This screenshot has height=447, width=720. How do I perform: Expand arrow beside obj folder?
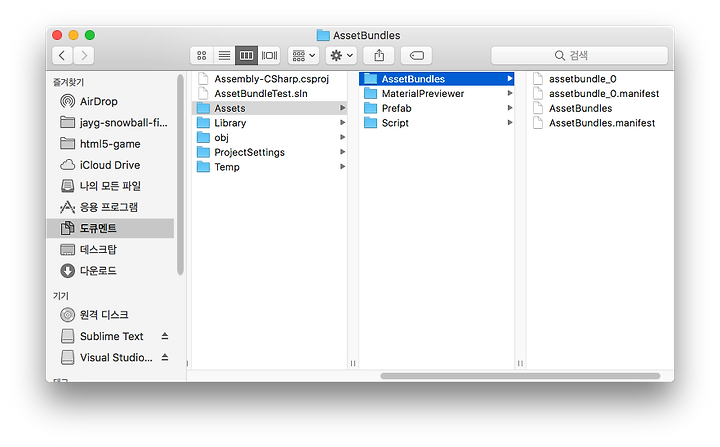343,137
